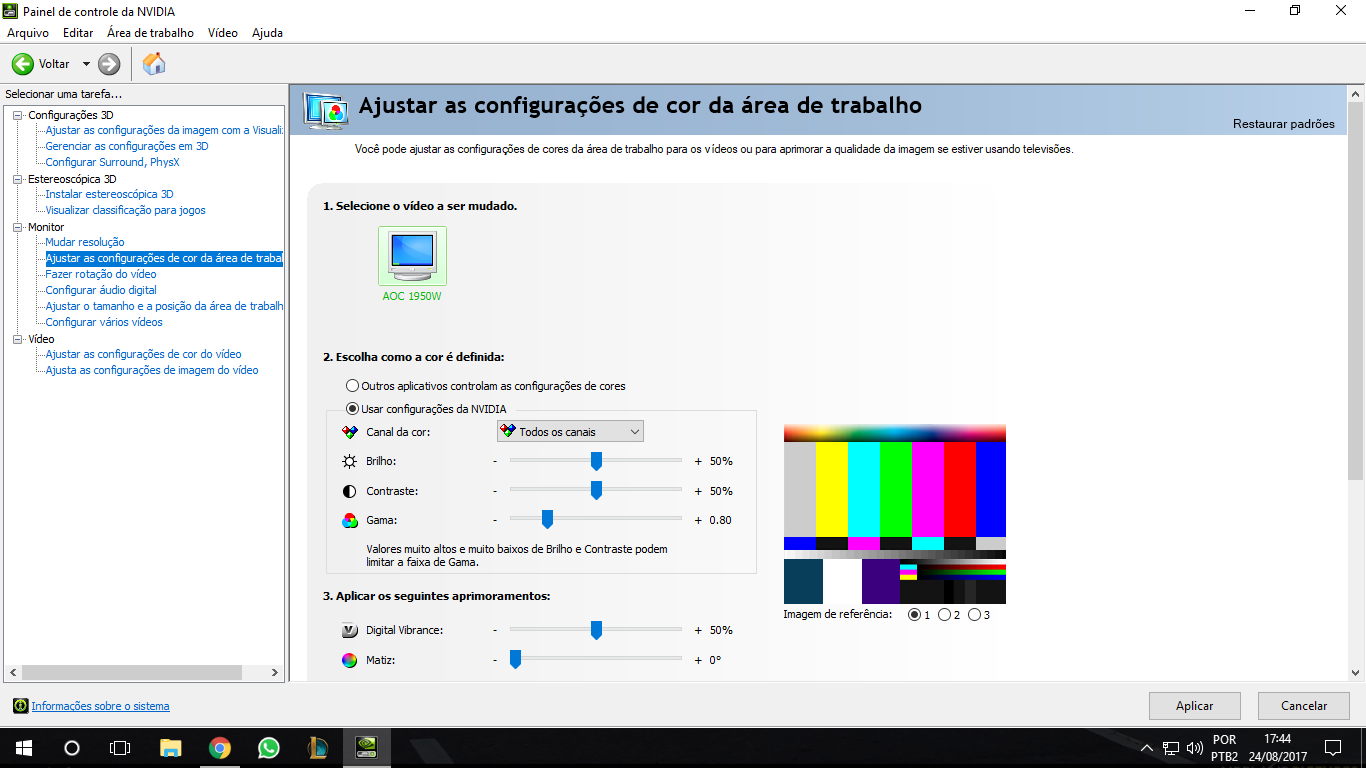Open the Ajuda menu
1366x768 pixels.
click(267, 33)
